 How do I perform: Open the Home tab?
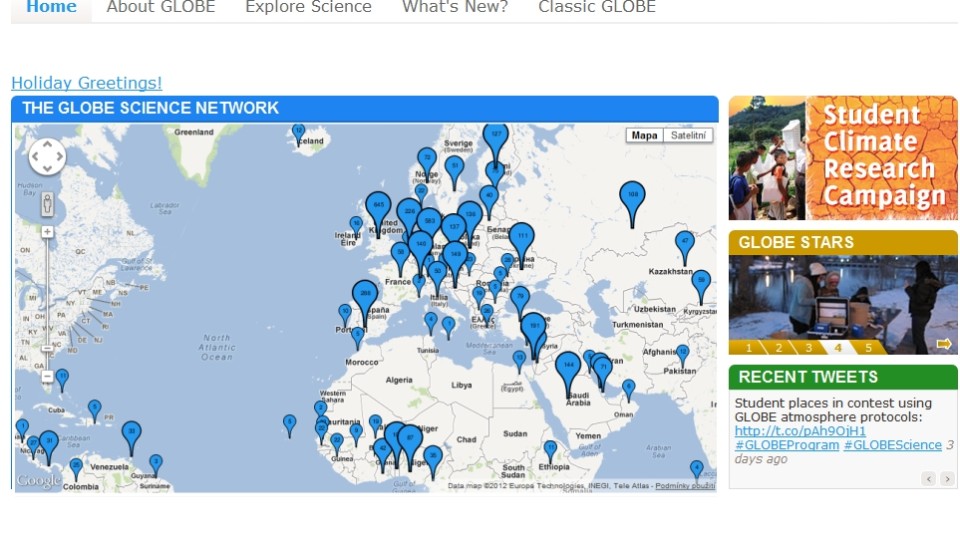pyautogui.click(x=51, y=7)
